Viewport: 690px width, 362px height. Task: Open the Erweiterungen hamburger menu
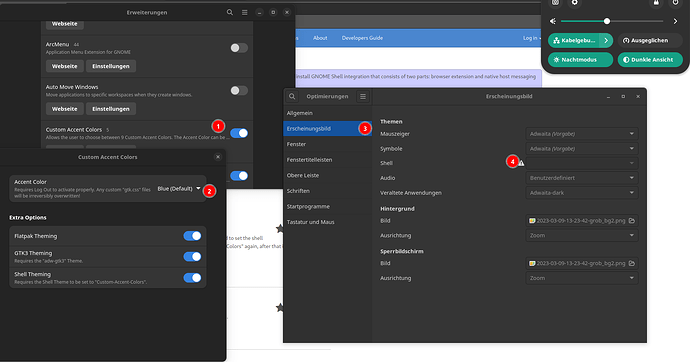tap(245, 12)
